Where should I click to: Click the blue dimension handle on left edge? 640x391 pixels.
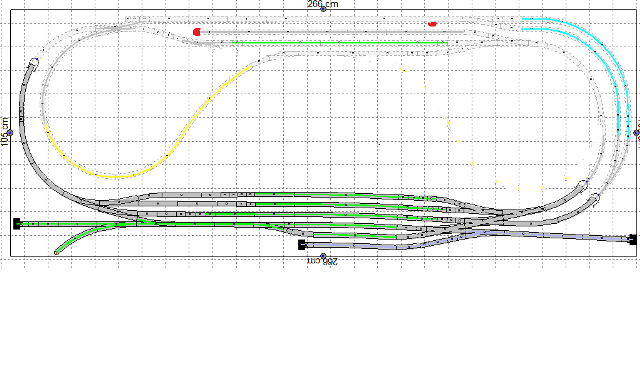(x=10, y=133)
